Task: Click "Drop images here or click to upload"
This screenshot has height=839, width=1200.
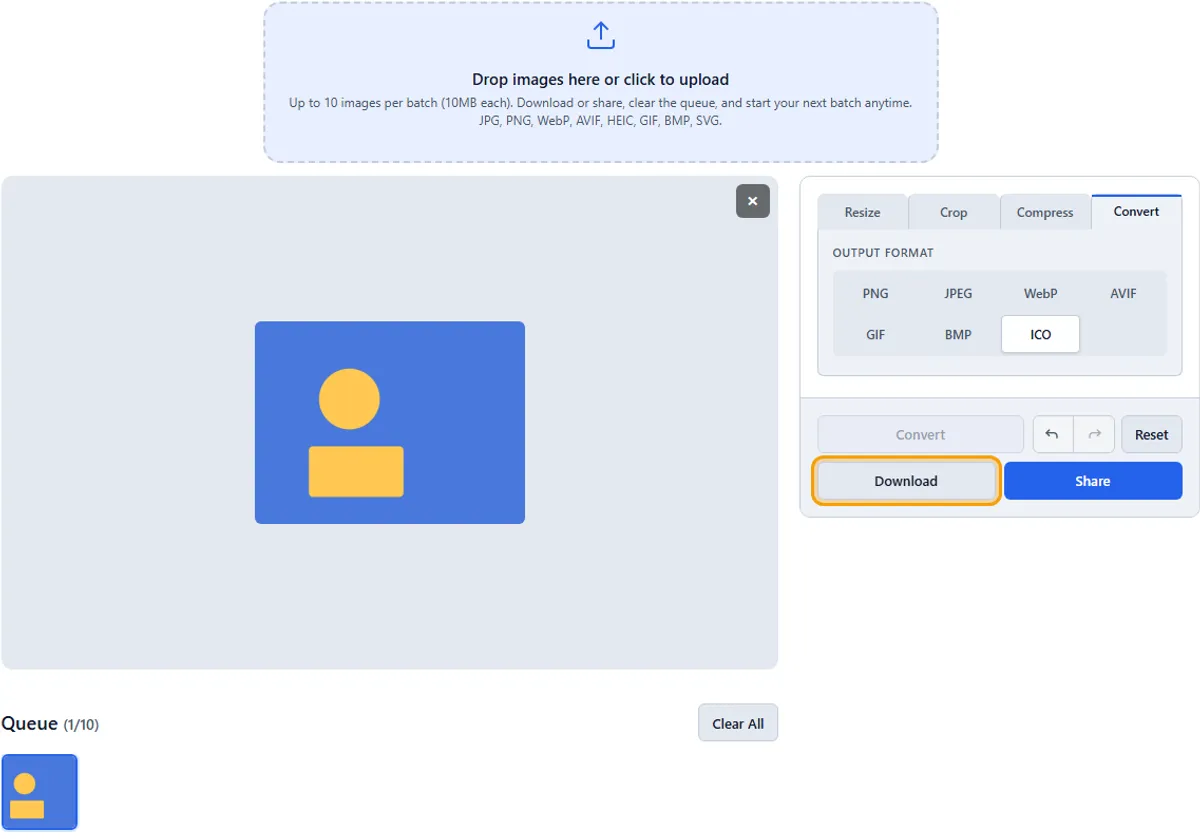Action: pos(601,80)
